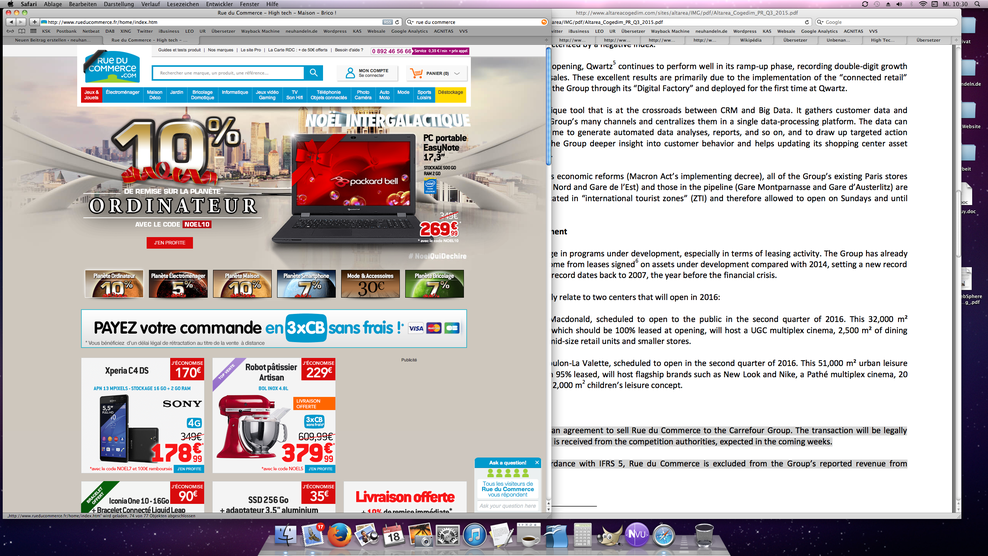Open the Bearbeiten menu
This screenshot has width=988, height=556.
pyautogui.click(x=83, y=4)
